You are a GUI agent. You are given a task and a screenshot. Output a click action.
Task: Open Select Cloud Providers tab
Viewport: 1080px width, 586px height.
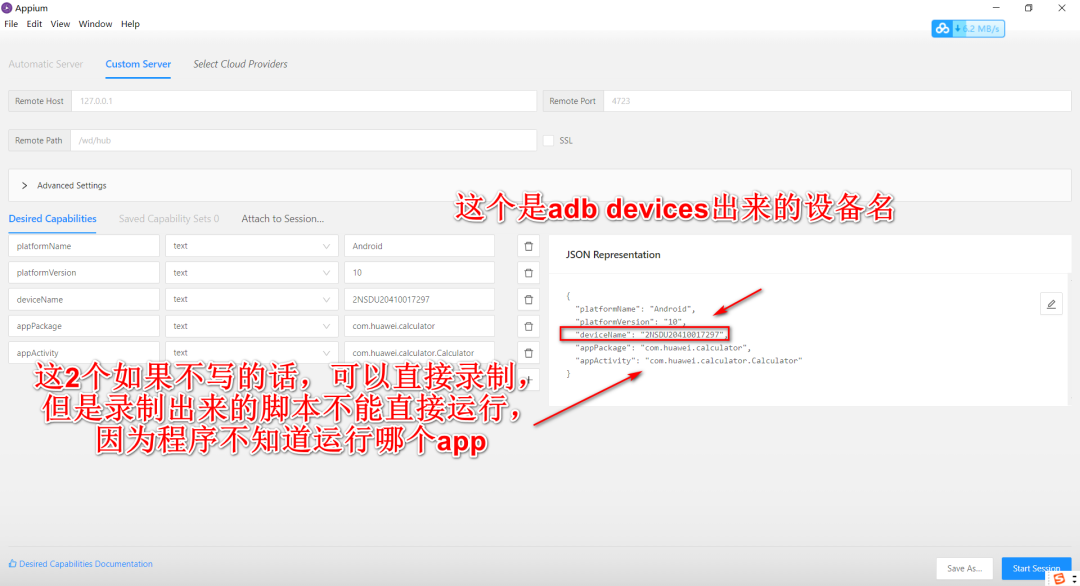(240, 64)
